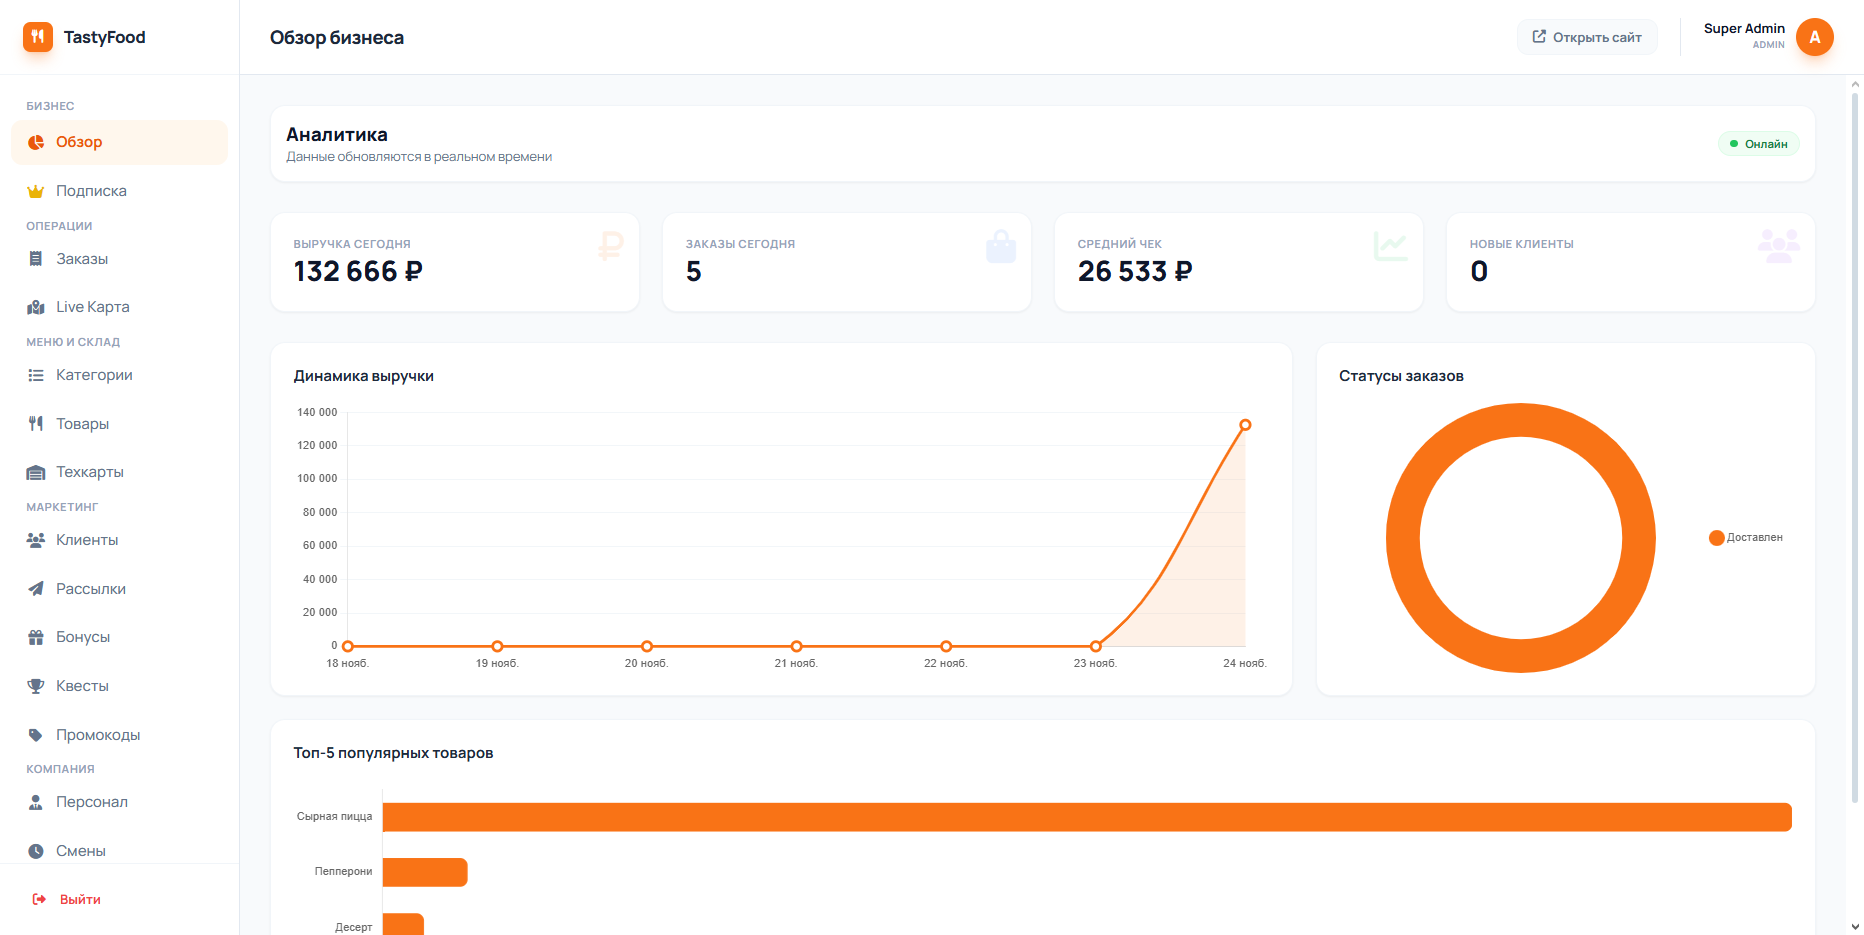Toggle the Доставлен legend item in chart
The width and height of the screenshot is (1864, 935).
click(x=1746, y=538)
